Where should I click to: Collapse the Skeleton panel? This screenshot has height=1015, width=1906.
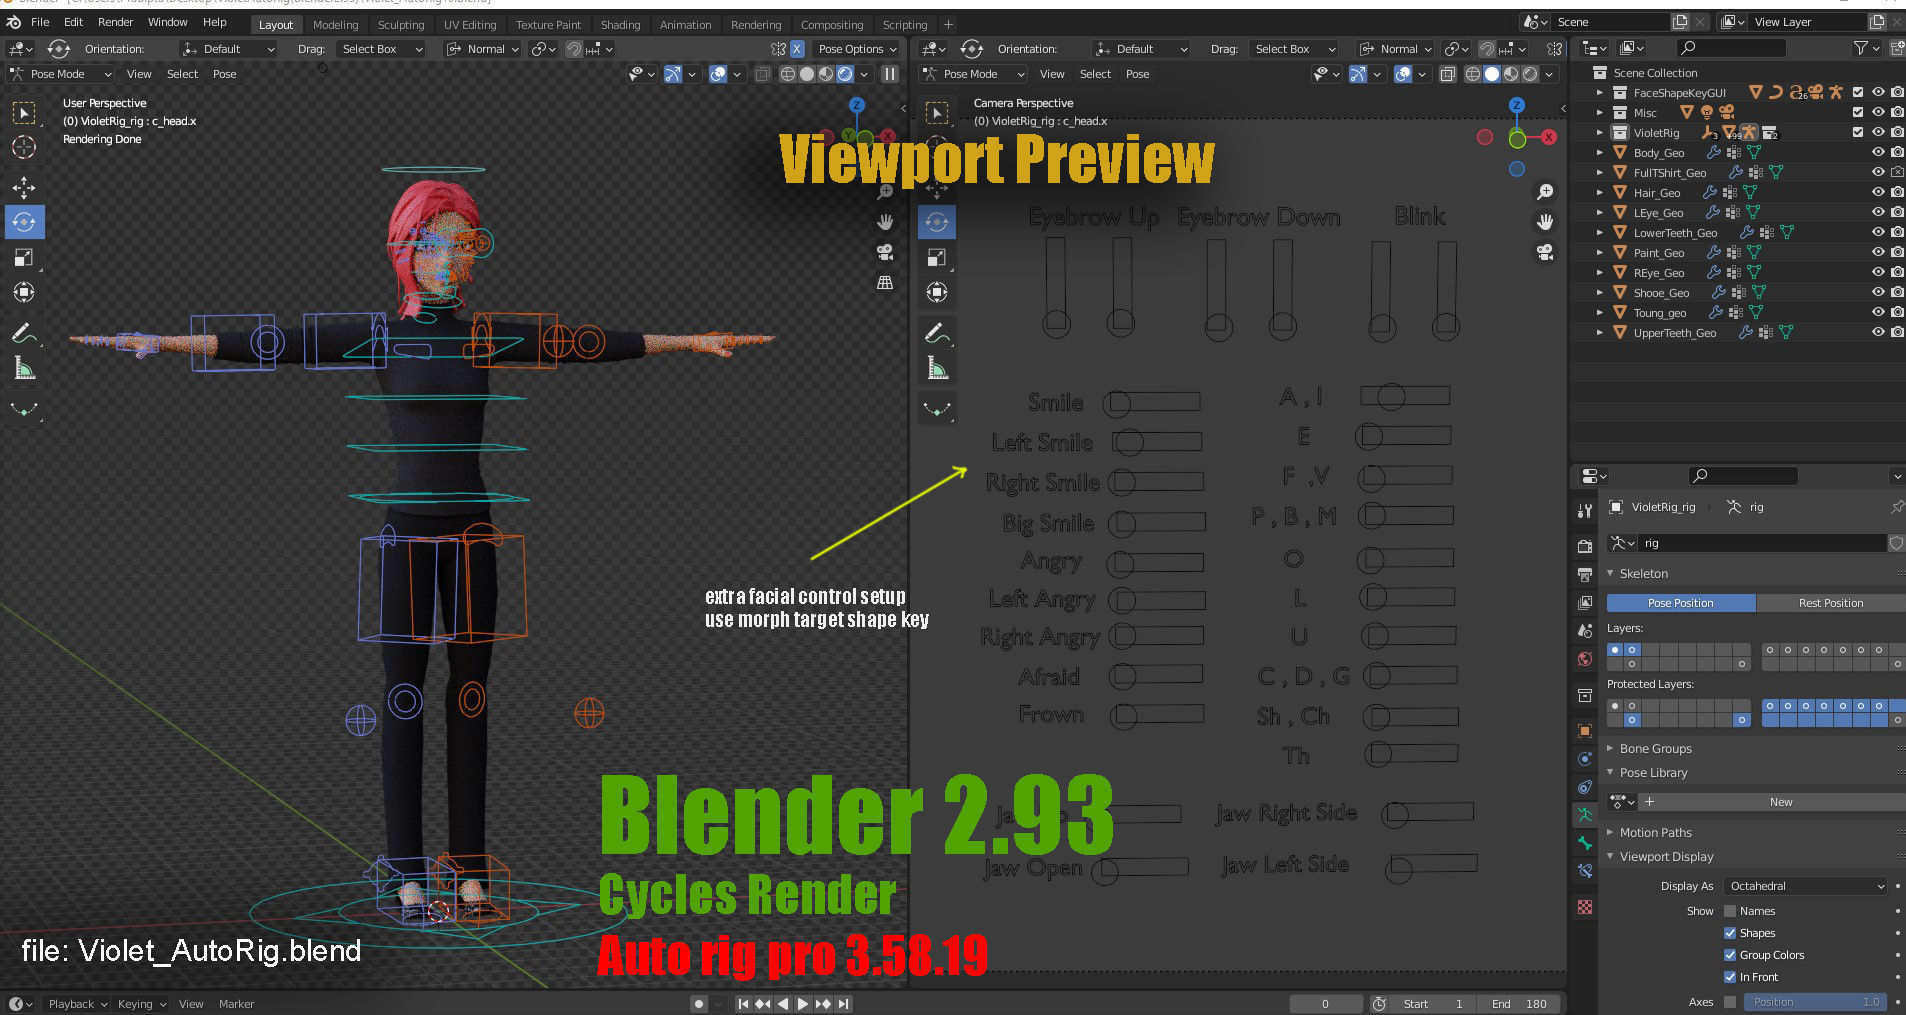click(x=1643, y=573)
